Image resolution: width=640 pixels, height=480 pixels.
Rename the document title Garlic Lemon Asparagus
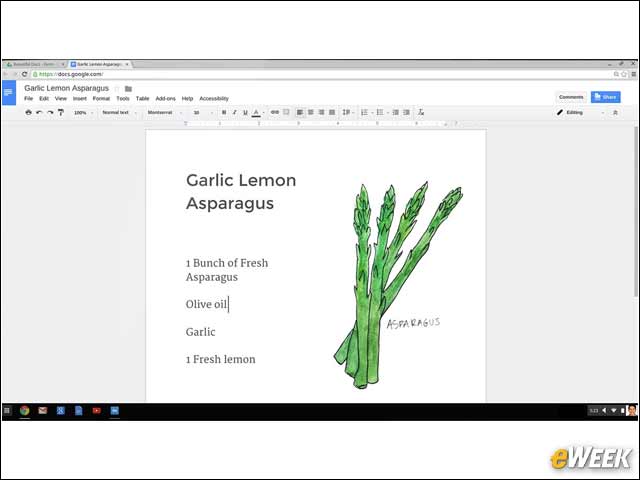coord(67,88)
